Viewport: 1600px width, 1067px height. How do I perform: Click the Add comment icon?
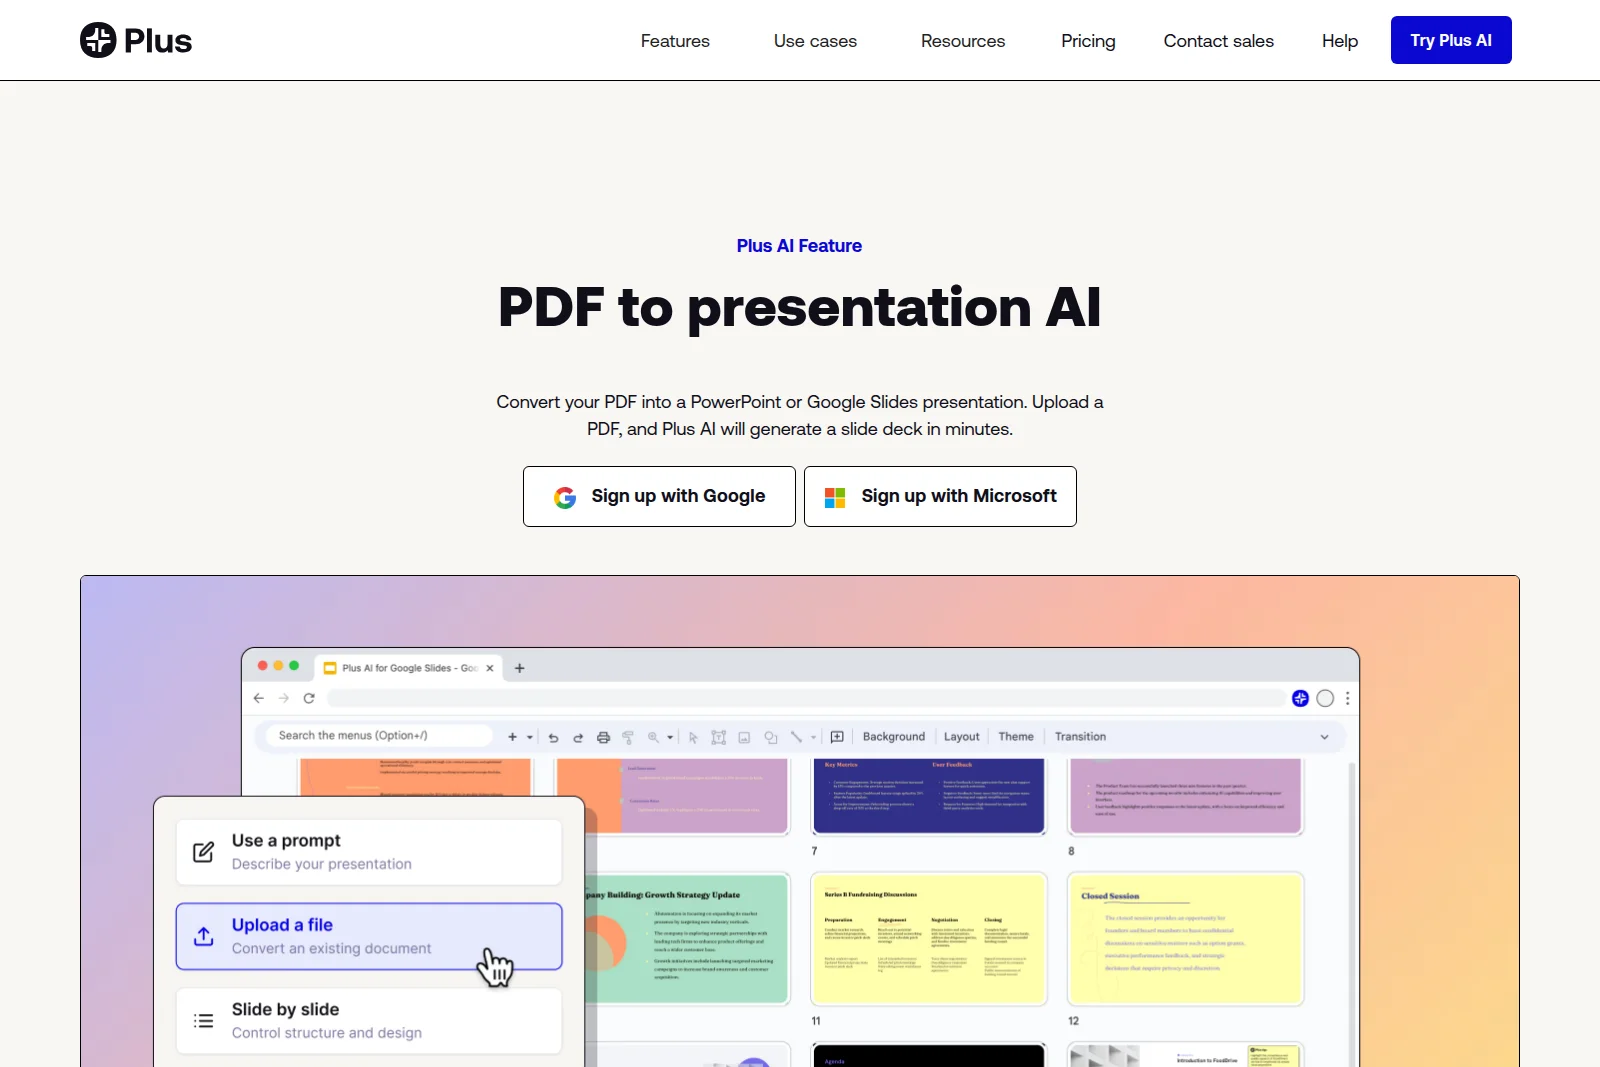click(837, 736)
